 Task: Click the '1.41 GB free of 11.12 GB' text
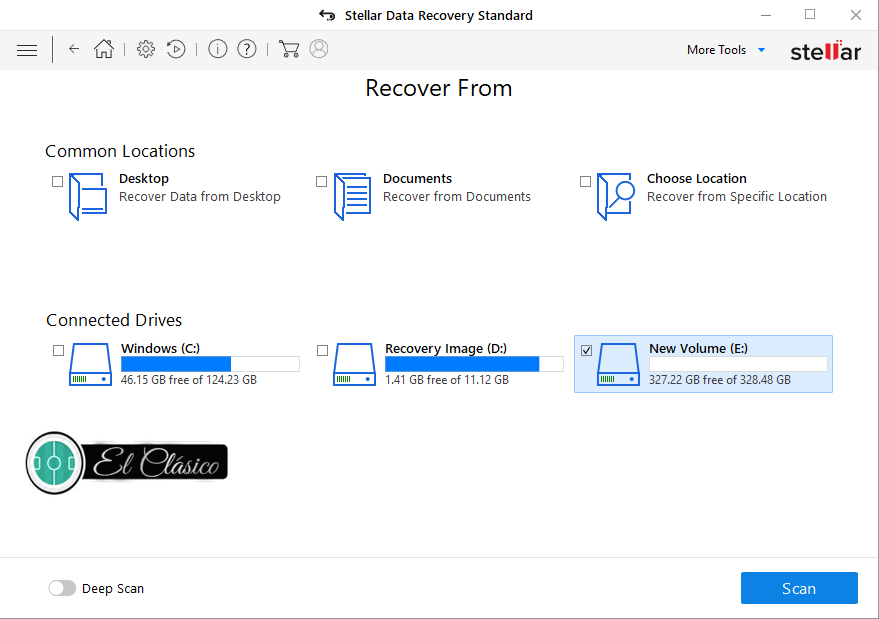tap(447, 380)
